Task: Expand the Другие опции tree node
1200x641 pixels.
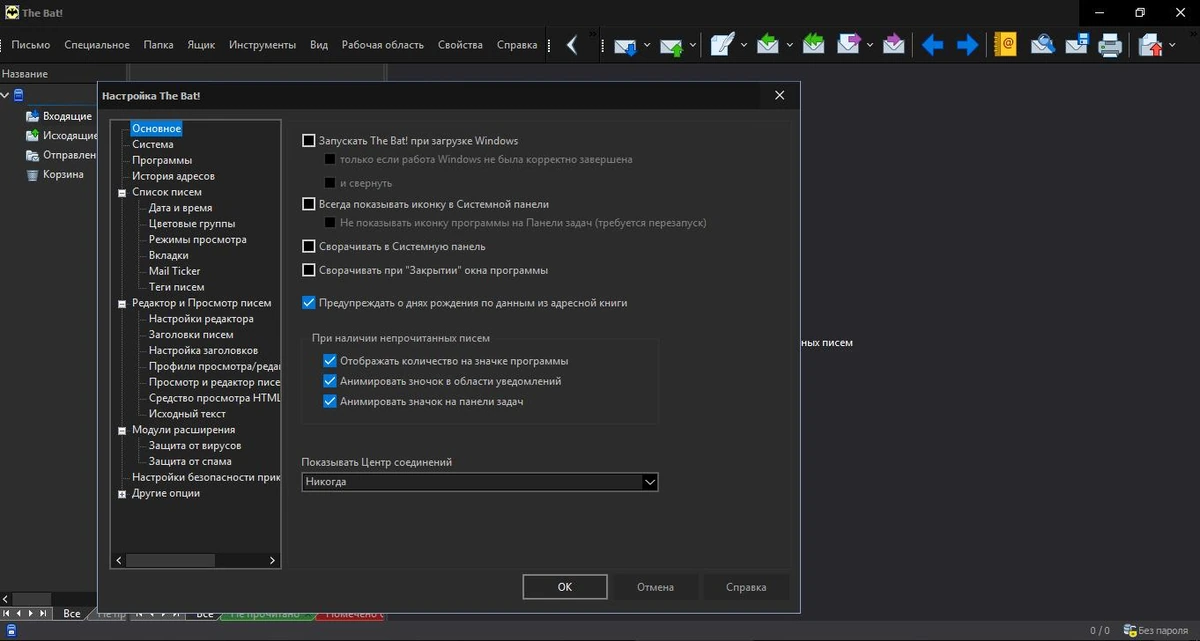Action: click(122, 494)
